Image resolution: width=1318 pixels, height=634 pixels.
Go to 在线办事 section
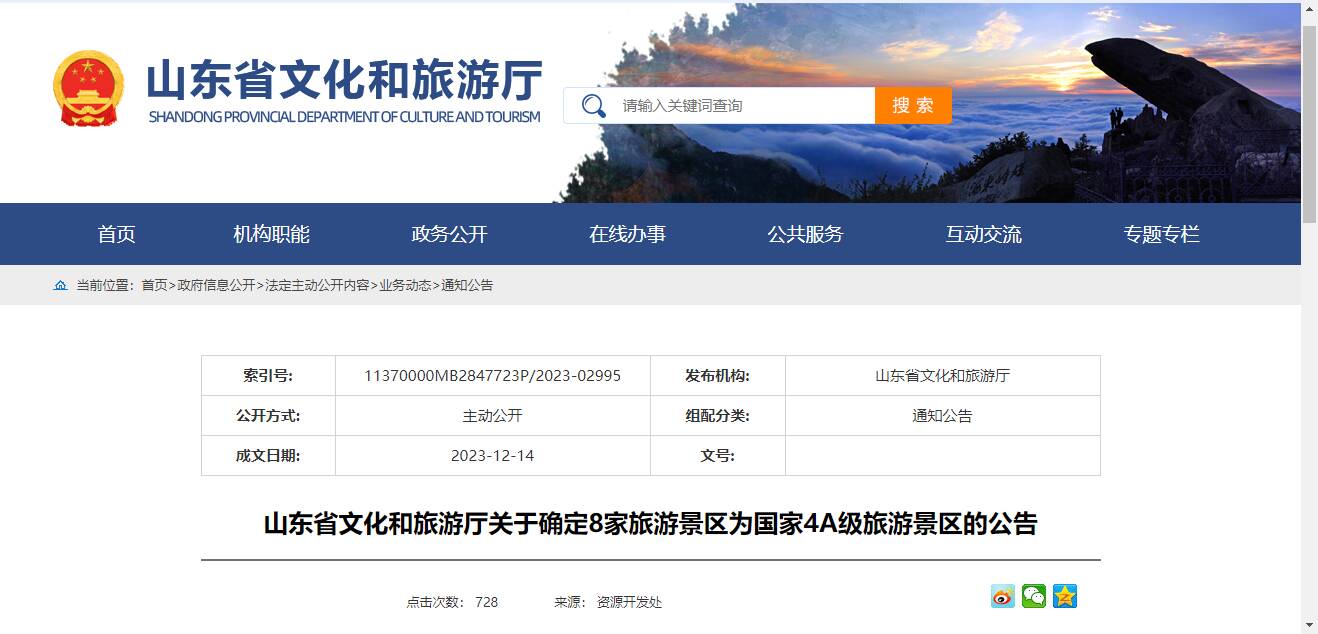627,234
